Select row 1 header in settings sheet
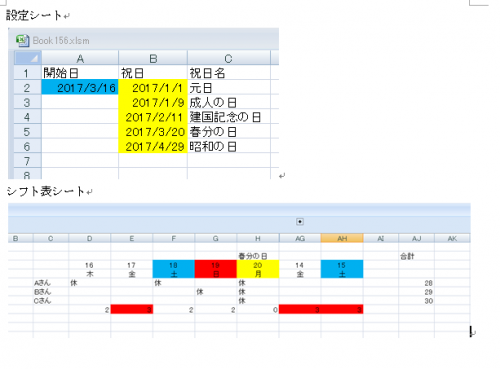Viewport: 500px width, 369px height. point(27,73)
